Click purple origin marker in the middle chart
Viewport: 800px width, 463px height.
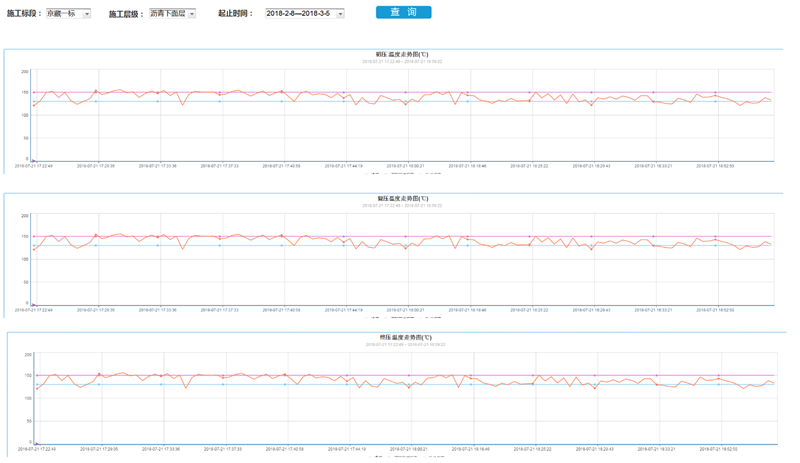(x=33, y=304)
